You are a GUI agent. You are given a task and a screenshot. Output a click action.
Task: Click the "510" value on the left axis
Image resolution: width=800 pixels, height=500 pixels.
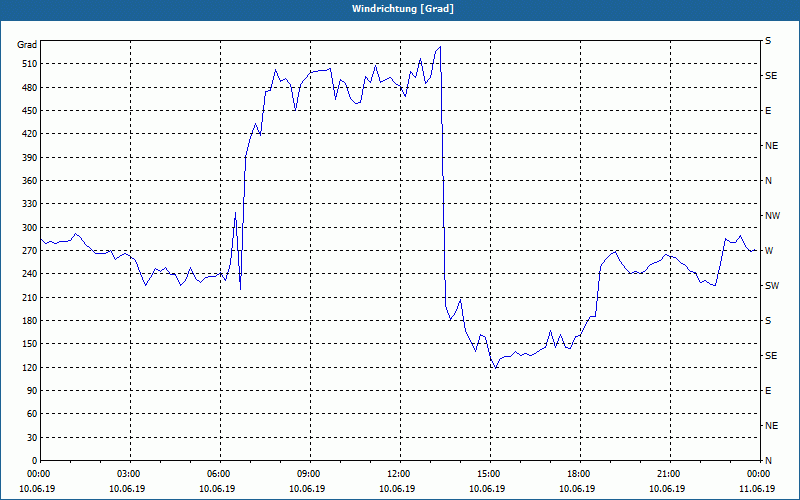tap(30, 64)
